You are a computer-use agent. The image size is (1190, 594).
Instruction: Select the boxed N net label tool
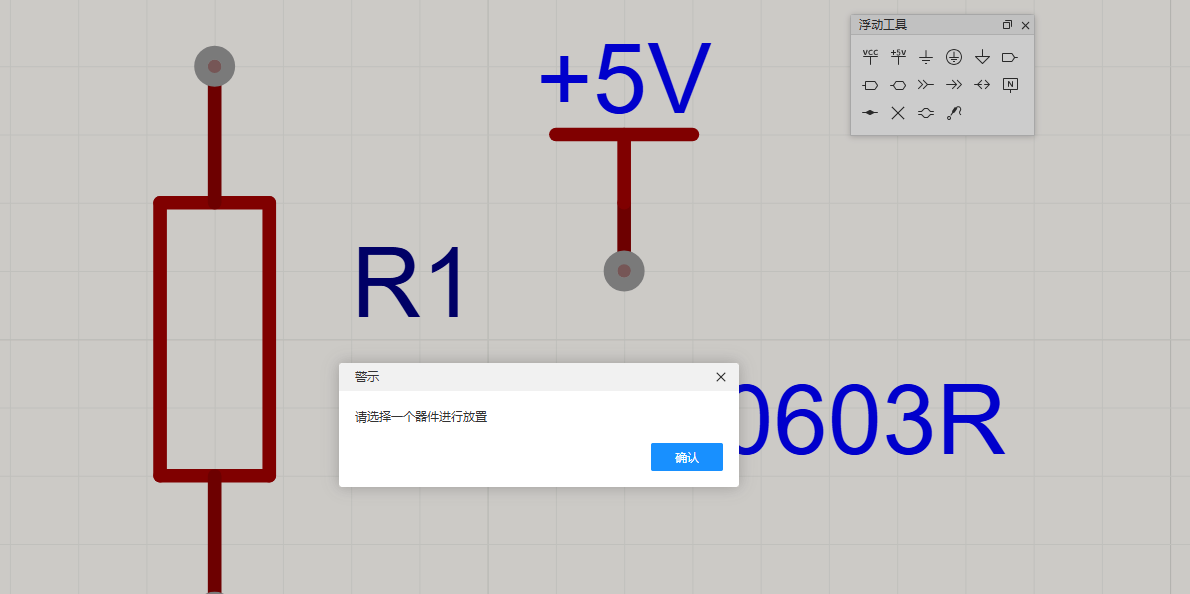pos(1010,85)
